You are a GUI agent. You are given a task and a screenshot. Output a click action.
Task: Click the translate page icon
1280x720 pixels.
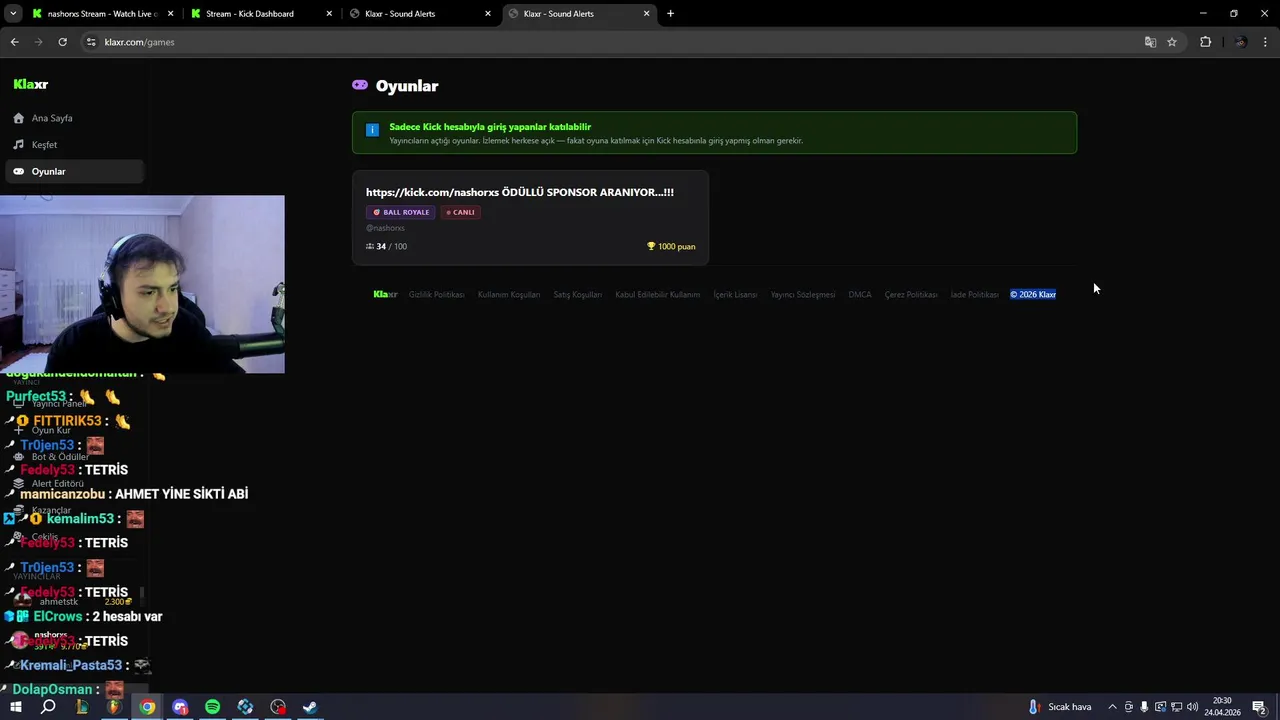[x=1150, y=42]
